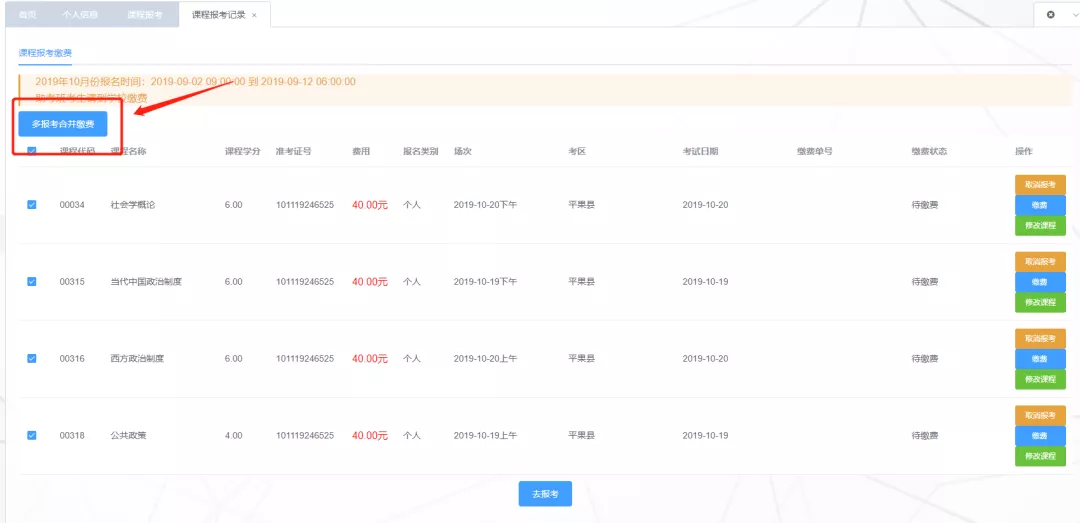Click 取消报考 for 社会学概论
This screenshot has height=523, width=1080.
1040,185
